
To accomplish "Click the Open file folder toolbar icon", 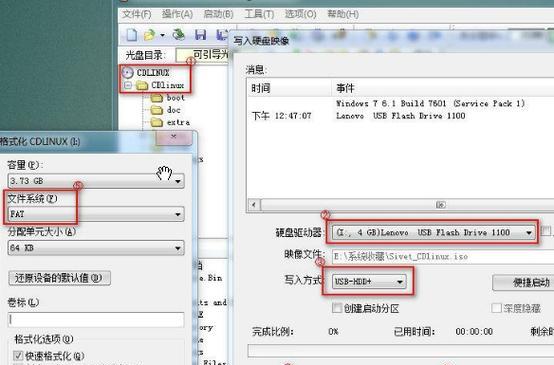I will tap(150, 35).
